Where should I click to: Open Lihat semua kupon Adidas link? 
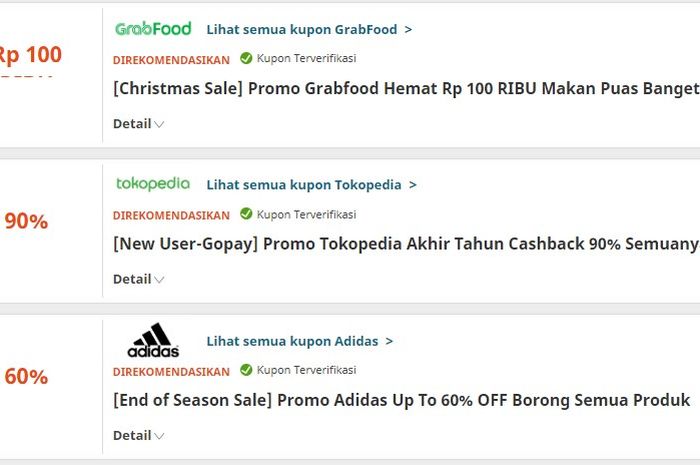coord(292,341)
